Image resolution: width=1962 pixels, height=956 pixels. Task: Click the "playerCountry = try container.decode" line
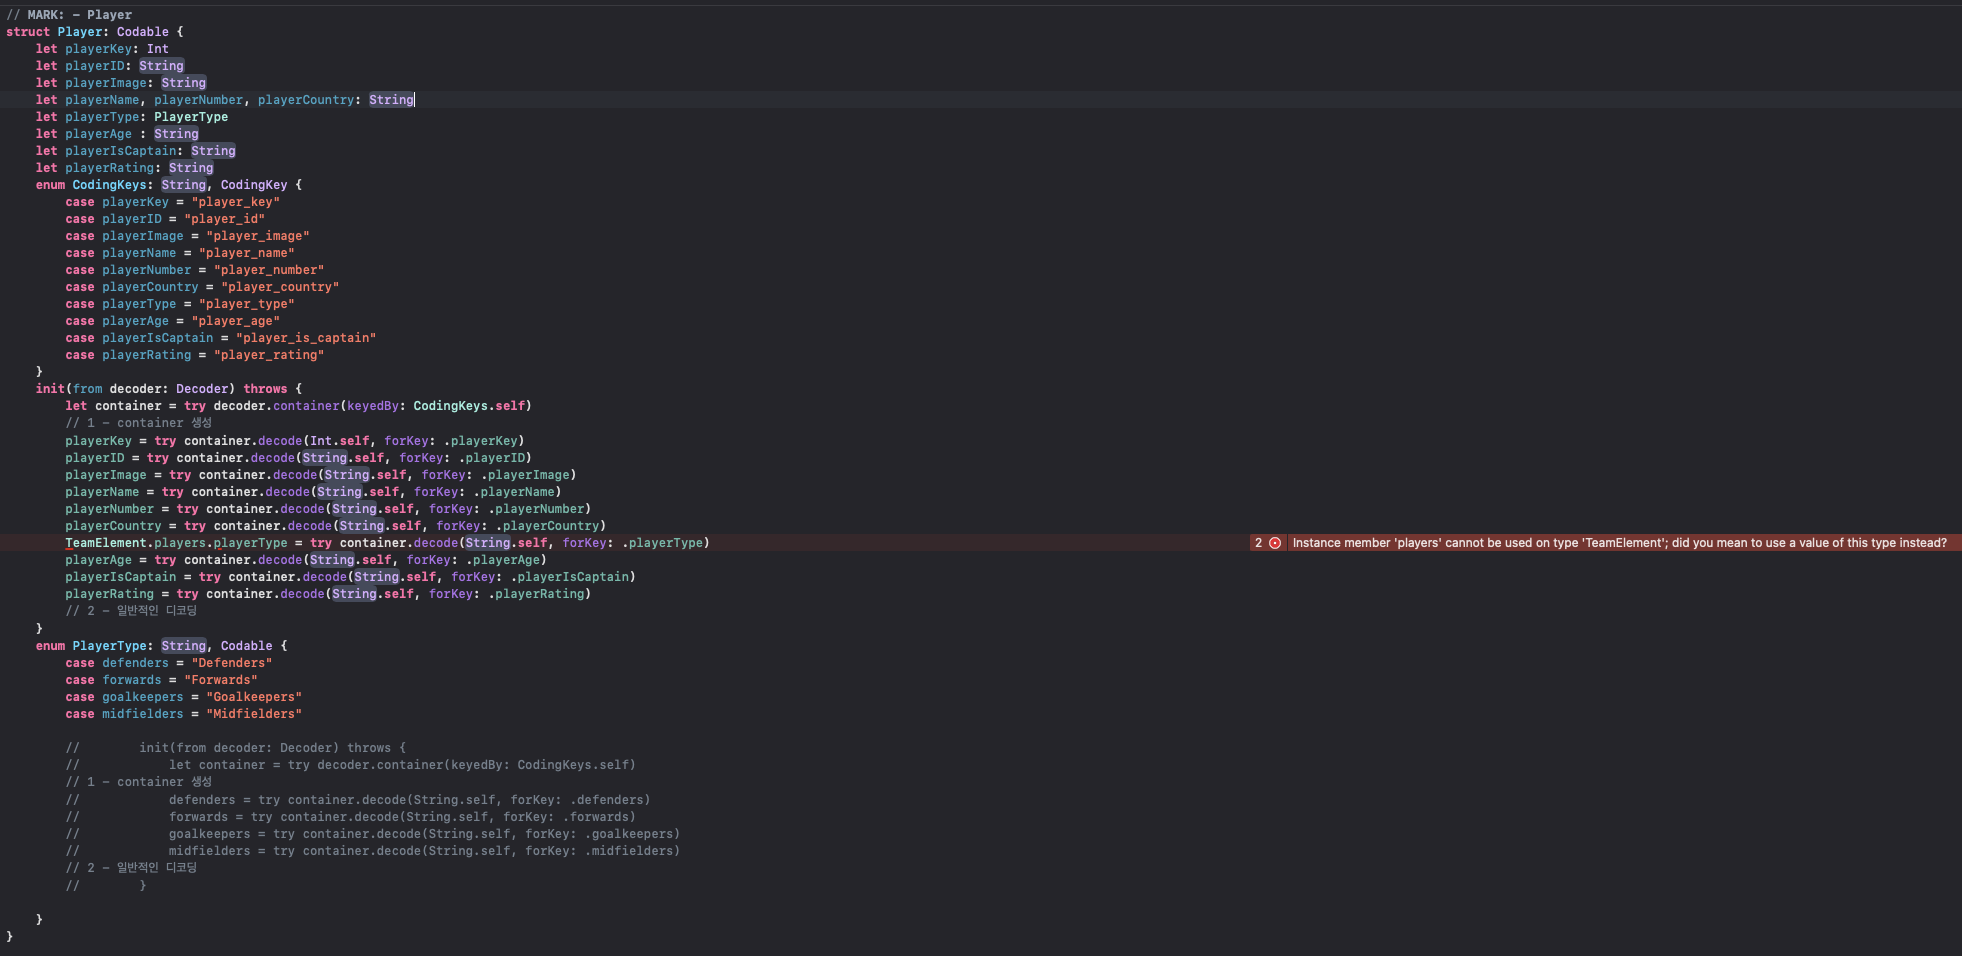[336, 526]
